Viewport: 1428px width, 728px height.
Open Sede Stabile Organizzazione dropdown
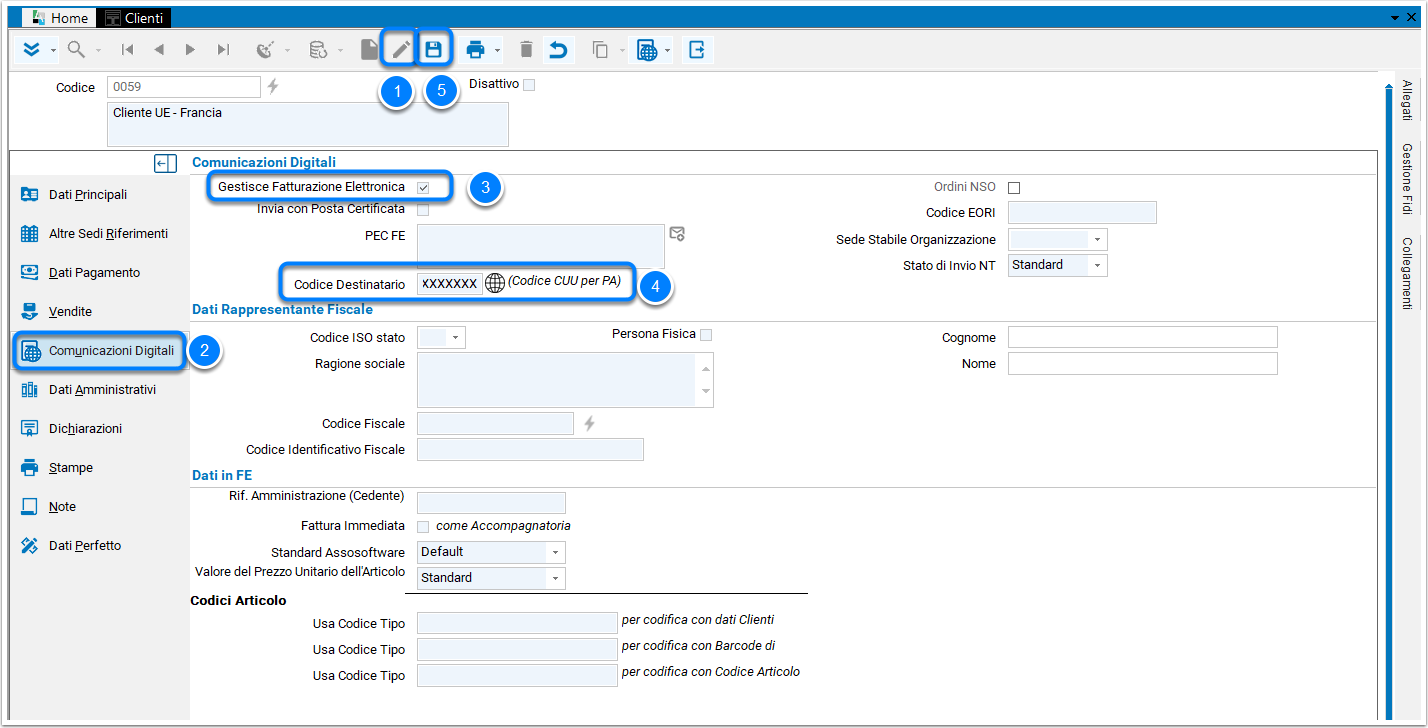(x=1097, y=240)
